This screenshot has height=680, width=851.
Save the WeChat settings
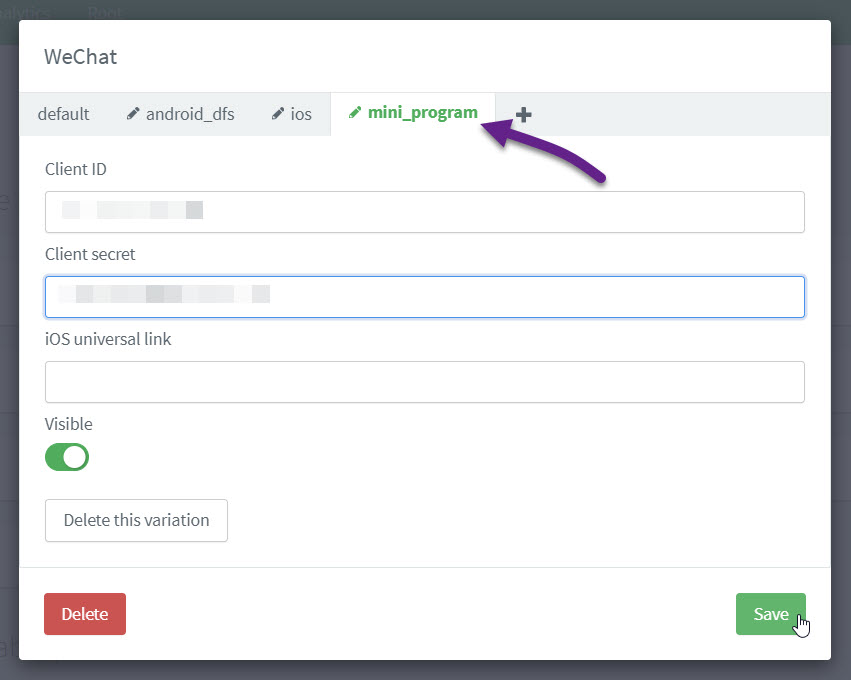tap(771, 614)
